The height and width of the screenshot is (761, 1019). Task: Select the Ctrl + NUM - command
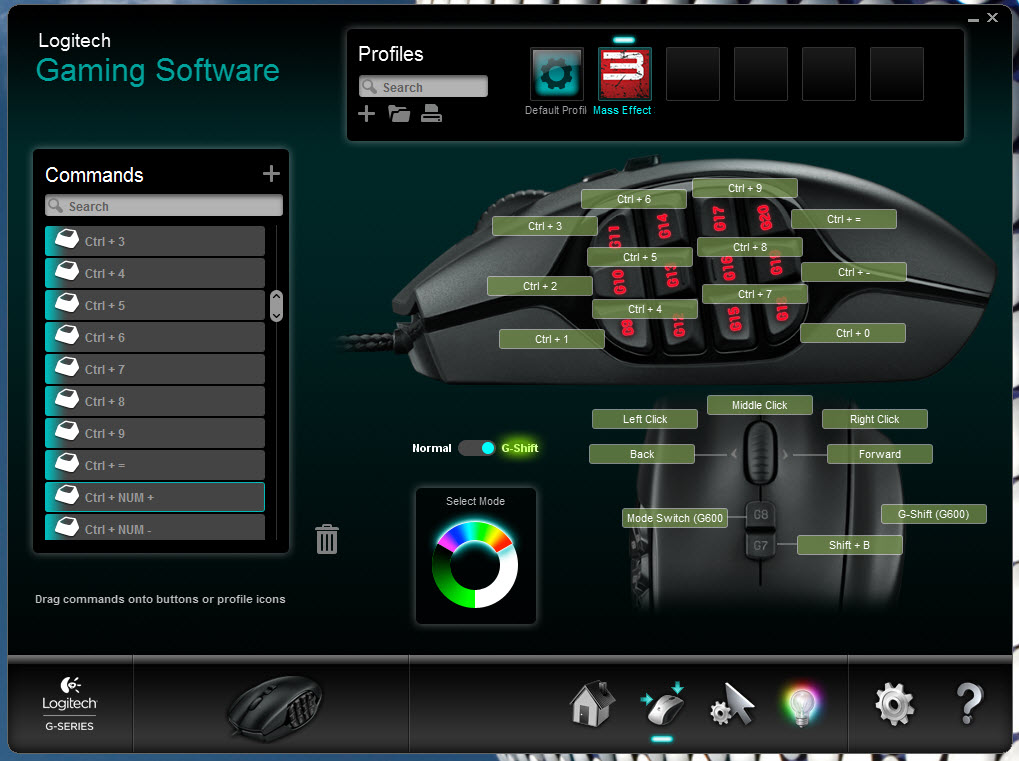(155, 527)
